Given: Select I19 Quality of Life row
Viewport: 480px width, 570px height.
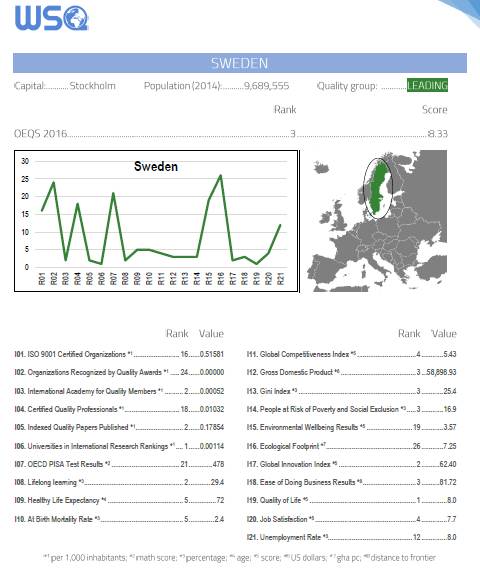Looking at the screenshot, I should click(x=351, y=500).
